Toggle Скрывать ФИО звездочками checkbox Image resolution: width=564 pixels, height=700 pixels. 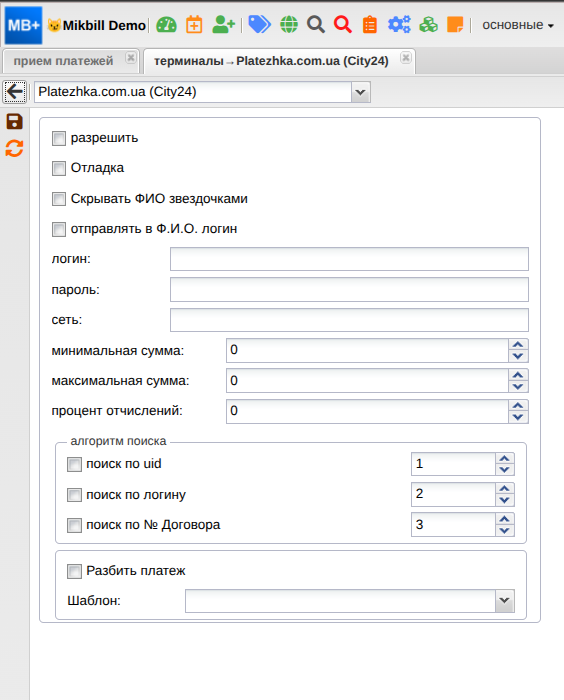[x=59, y=199]
